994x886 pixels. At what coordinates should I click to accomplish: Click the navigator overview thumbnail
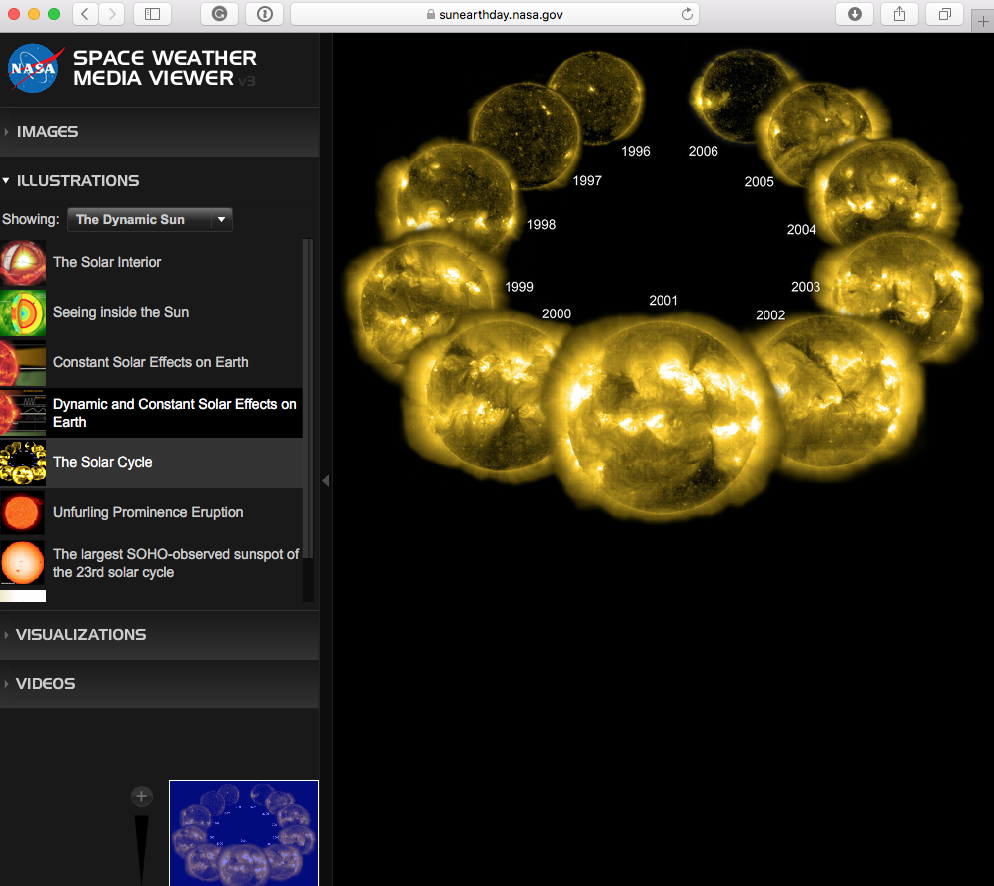(243, 833)
